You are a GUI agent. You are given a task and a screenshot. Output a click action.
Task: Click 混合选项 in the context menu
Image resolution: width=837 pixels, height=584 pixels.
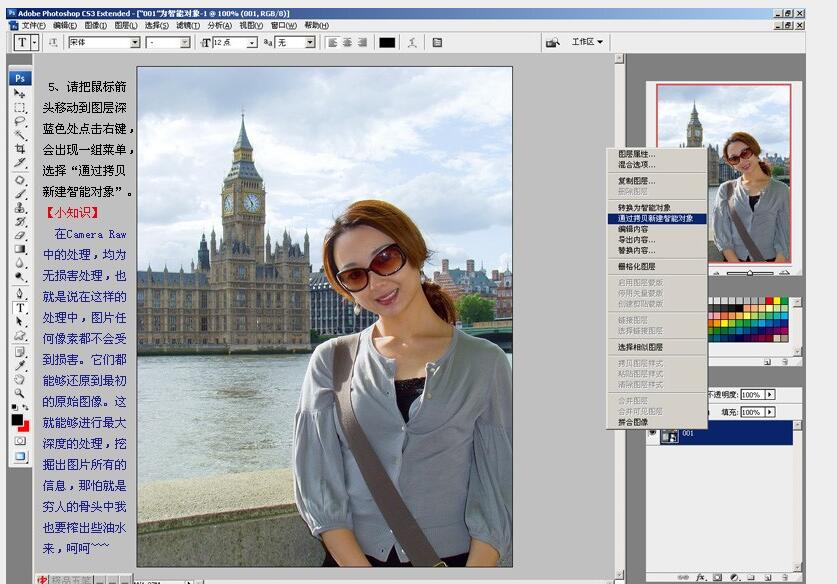click(655, 167)
